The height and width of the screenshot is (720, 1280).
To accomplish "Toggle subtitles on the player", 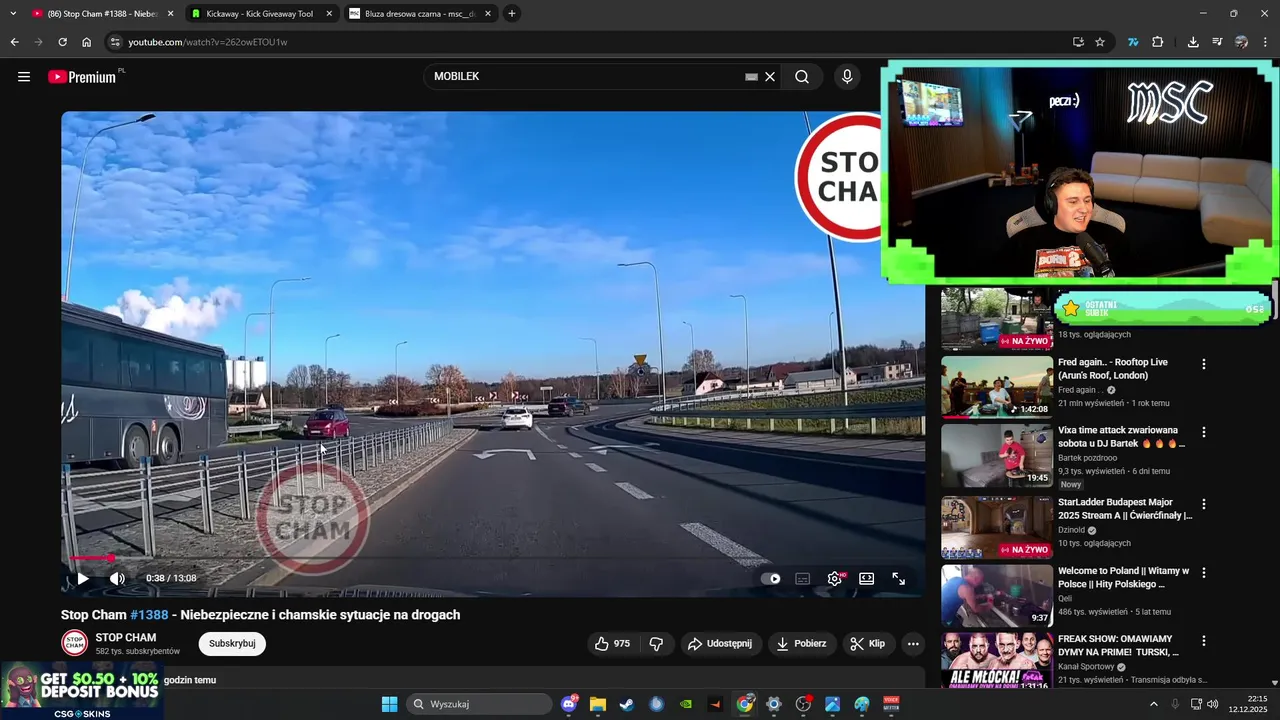I will pyautogui.click(x=802, y=578).
